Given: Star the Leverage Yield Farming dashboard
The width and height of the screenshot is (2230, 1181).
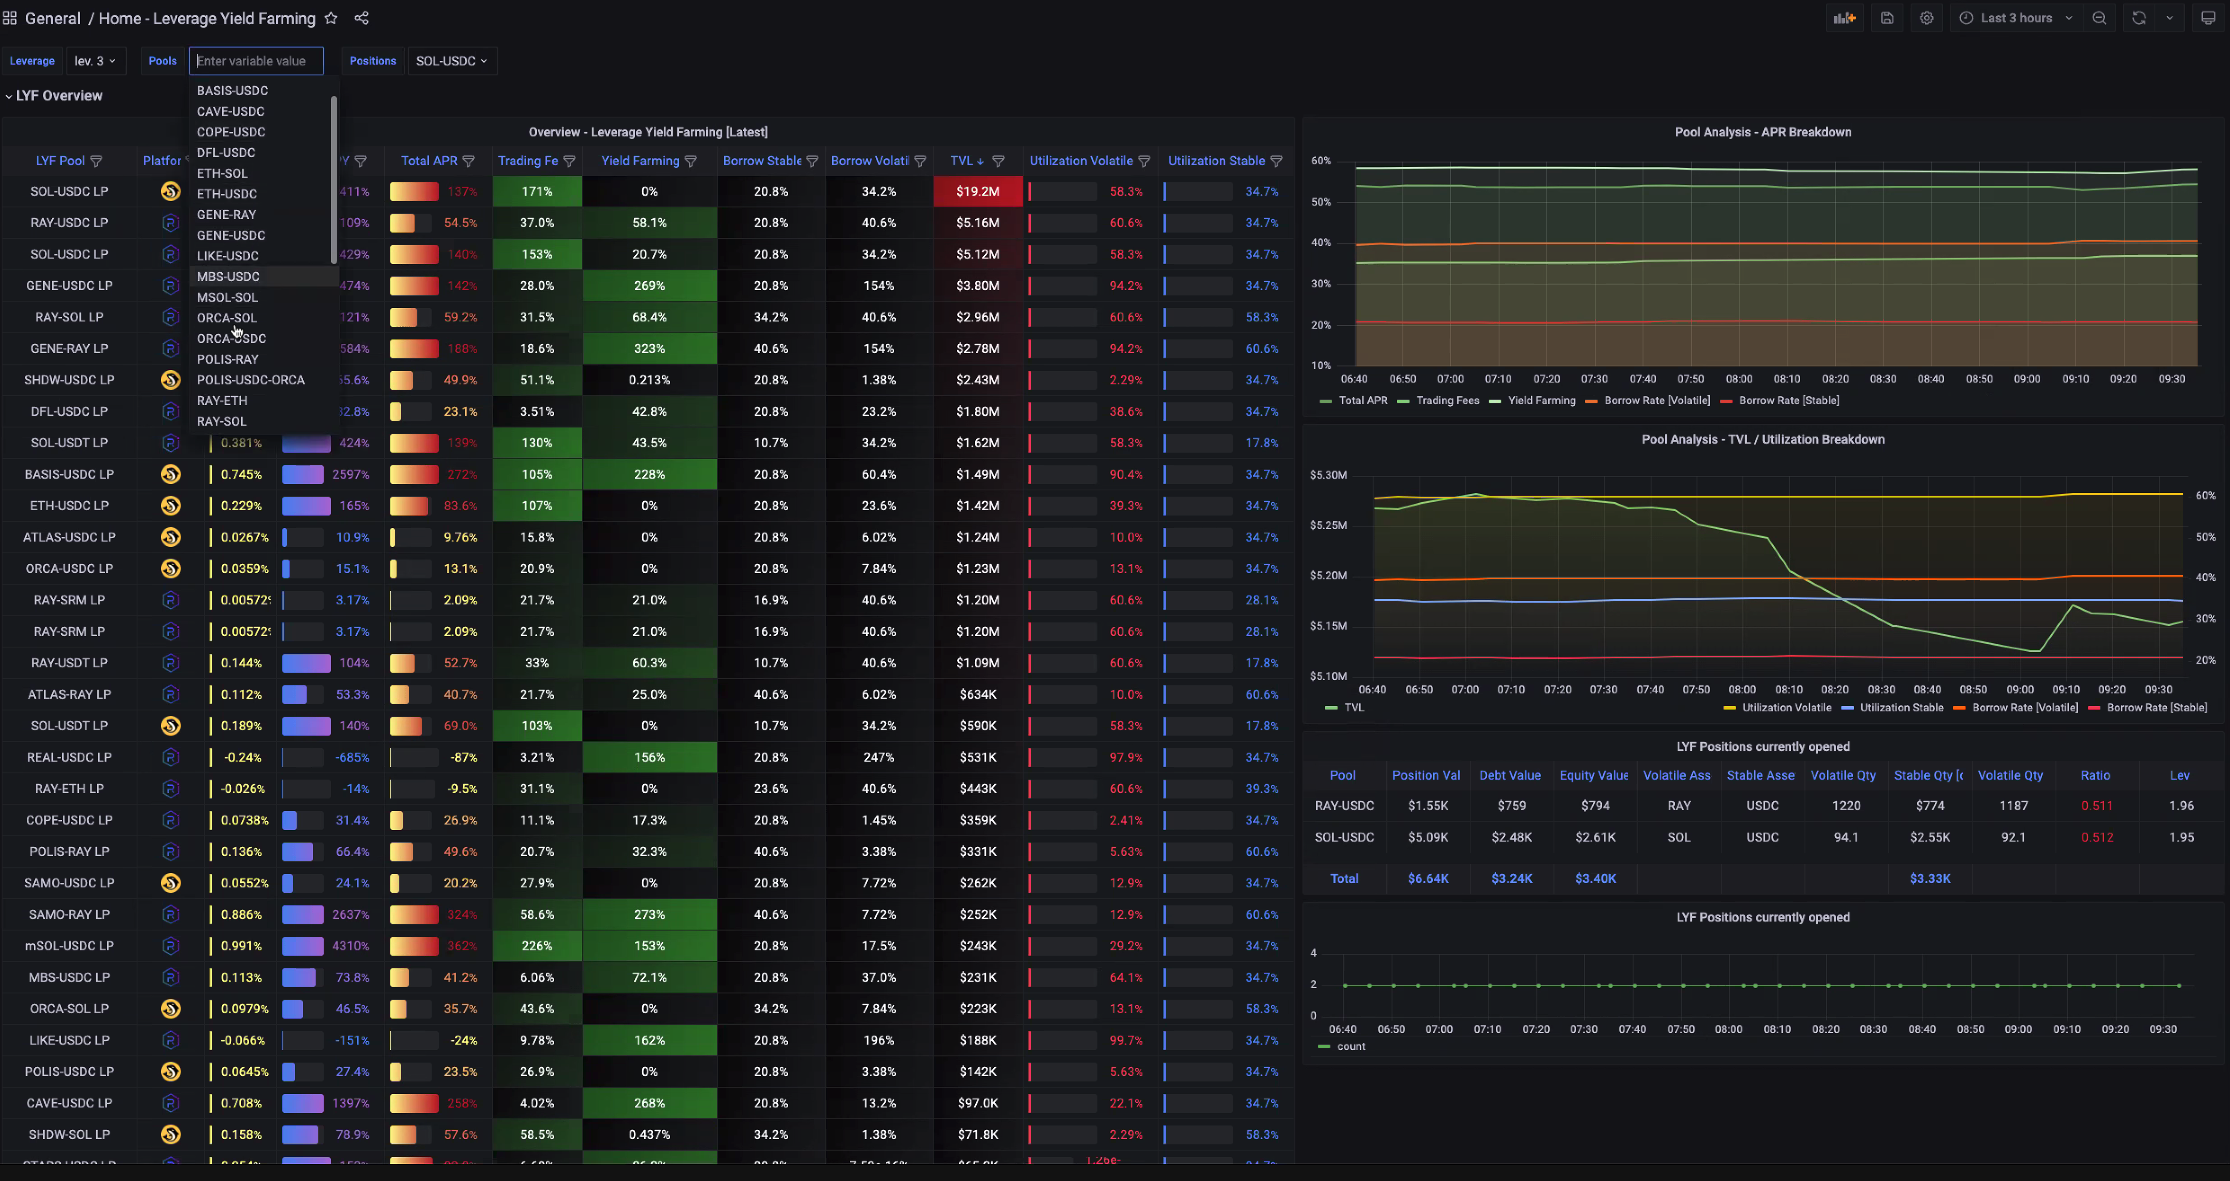Looking at the screenshot, I should 331,18.
